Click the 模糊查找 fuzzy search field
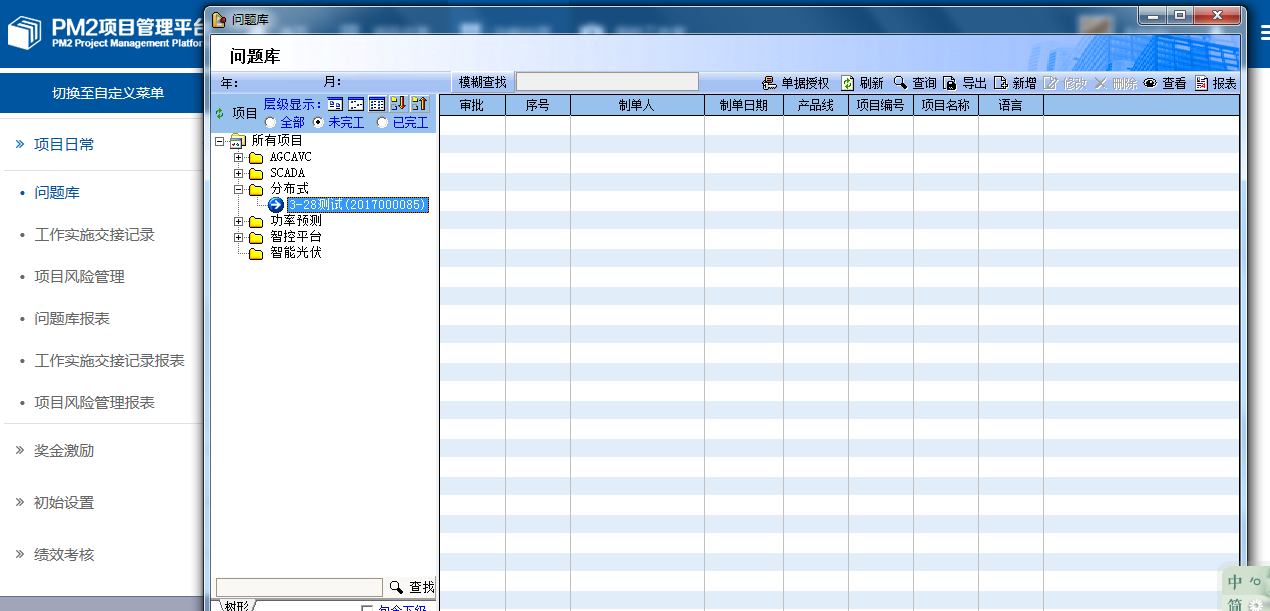1270x611 pixels. 606,82
